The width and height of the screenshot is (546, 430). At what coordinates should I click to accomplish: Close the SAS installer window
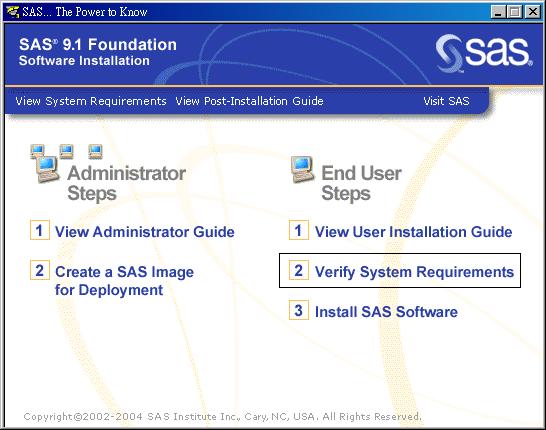coord(533,12)
